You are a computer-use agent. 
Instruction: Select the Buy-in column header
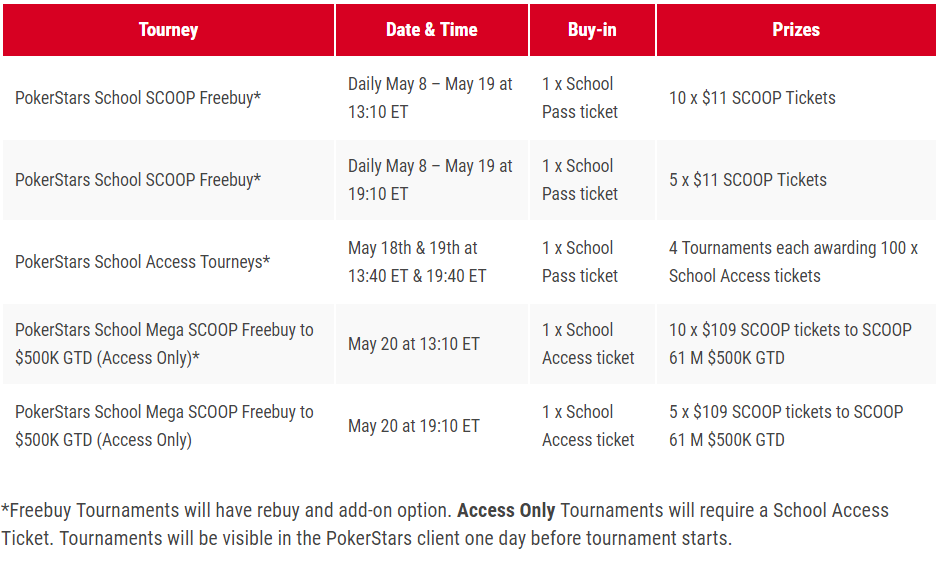coord(592,30)
